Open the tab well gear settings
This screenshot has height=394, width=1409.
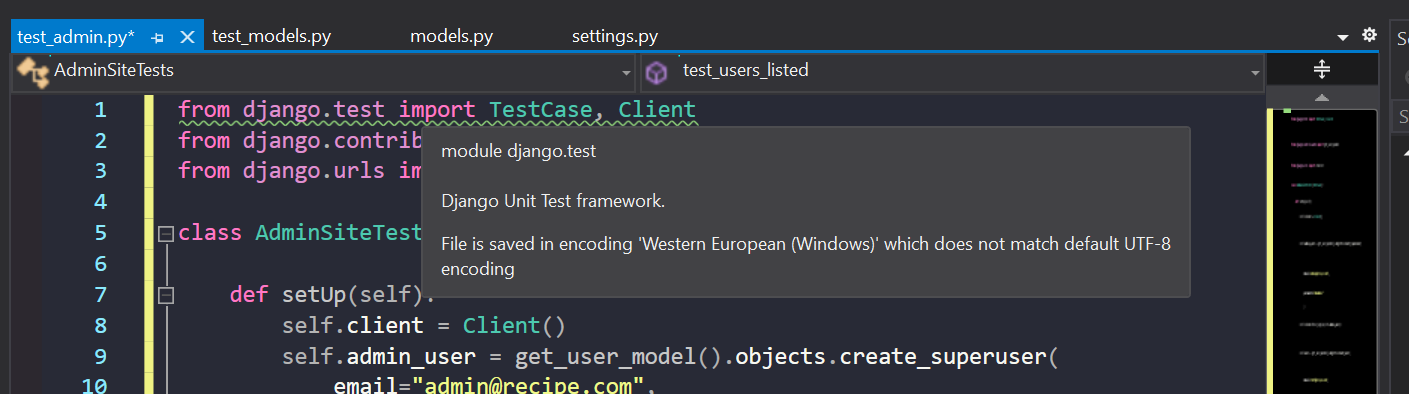1369,35
